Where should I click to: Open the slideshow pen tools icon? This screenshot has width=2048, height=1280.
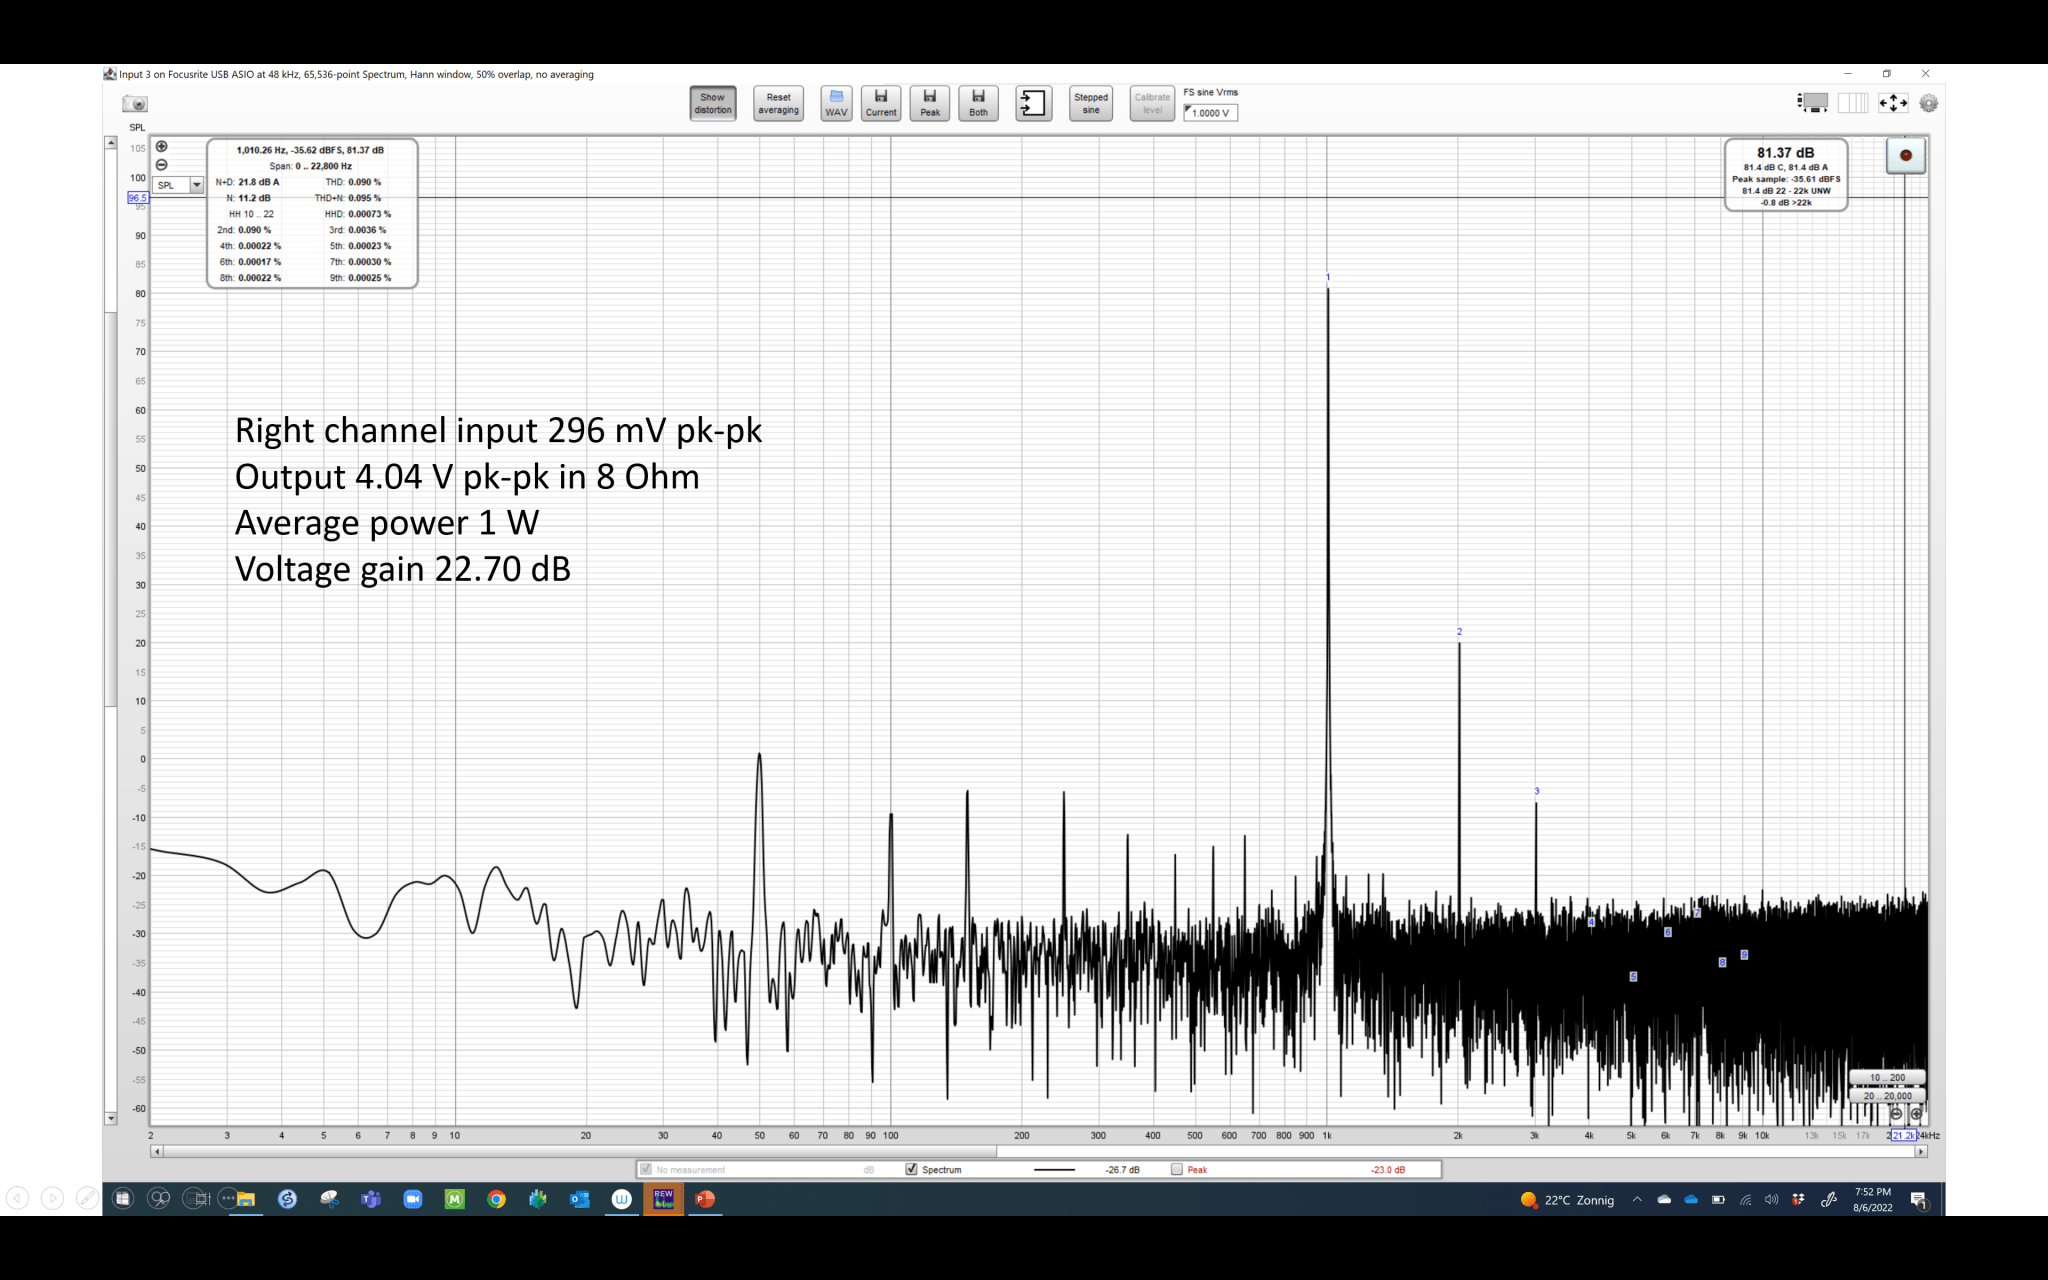[87, 1197]
